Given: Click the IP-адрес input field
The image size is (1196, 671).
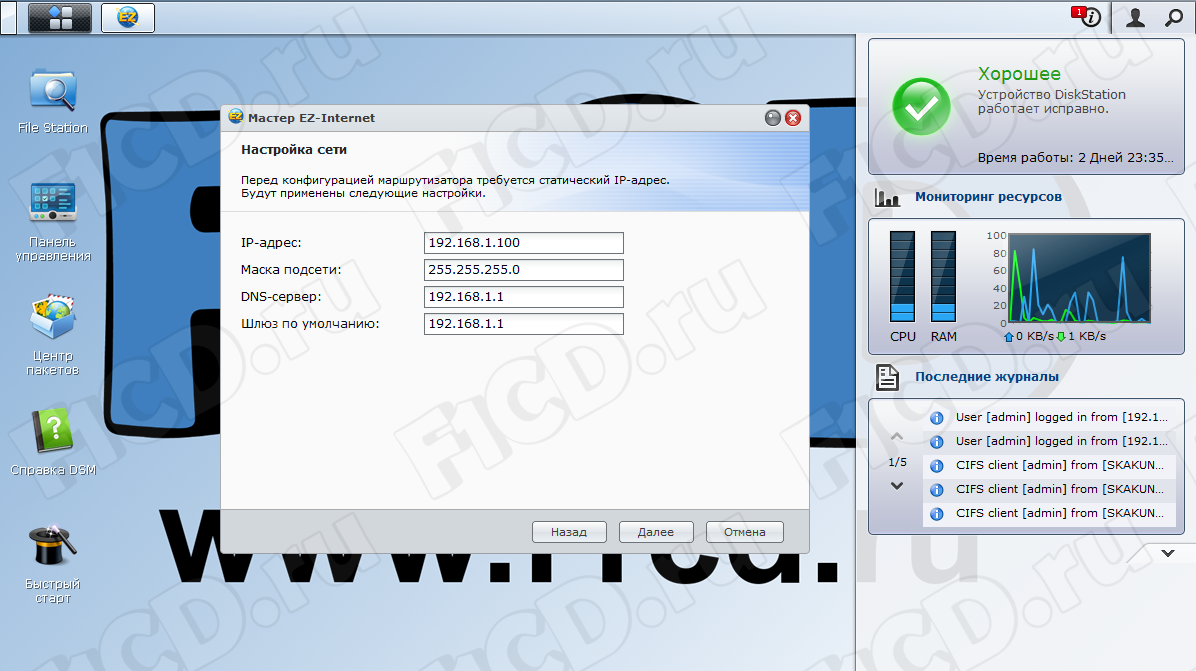Looking at the screenshot, I should pyautogui.click(x=523, y=242).
